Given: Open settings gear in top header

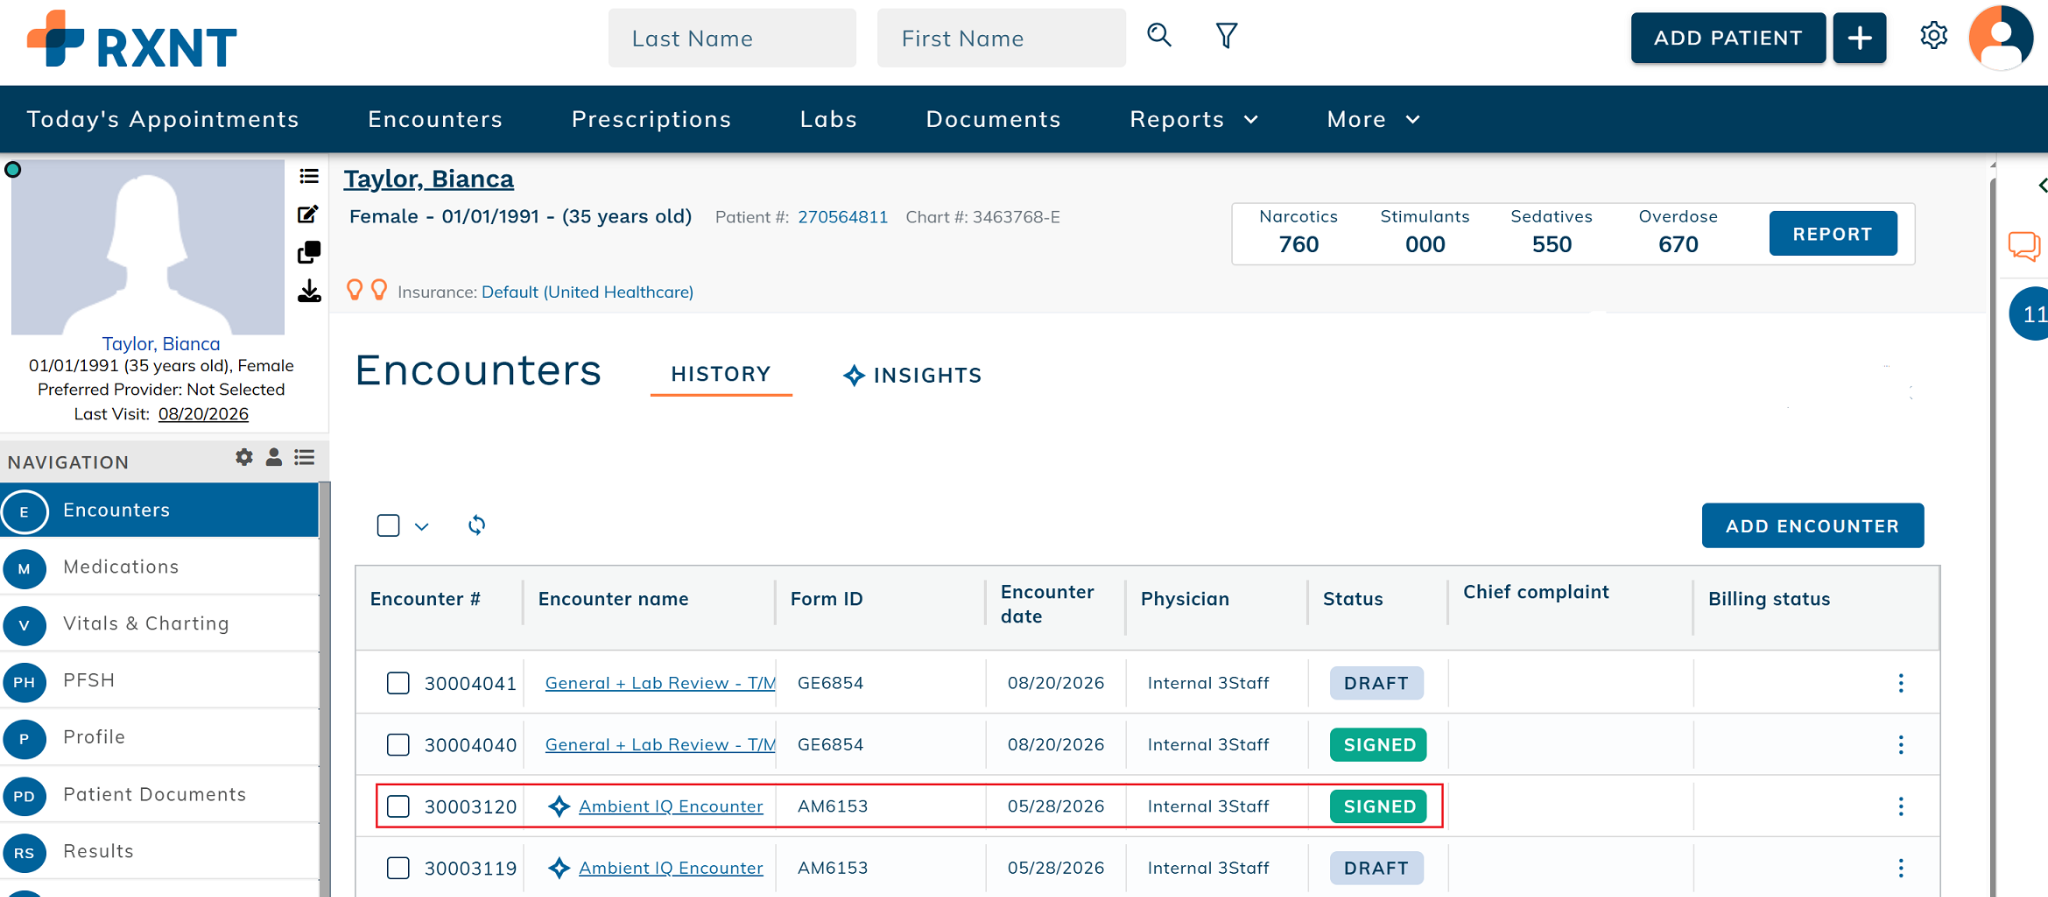Looking at the screenshot, I should (1934, 36).
